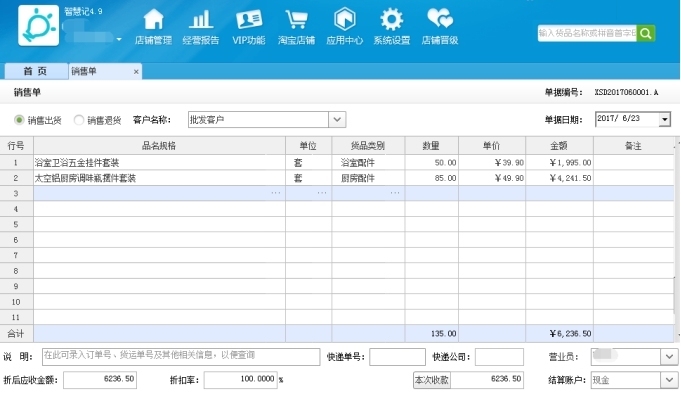The image size is (681, 394).
Task: Click unit price ¥39.90
Action: pos(492,163)
